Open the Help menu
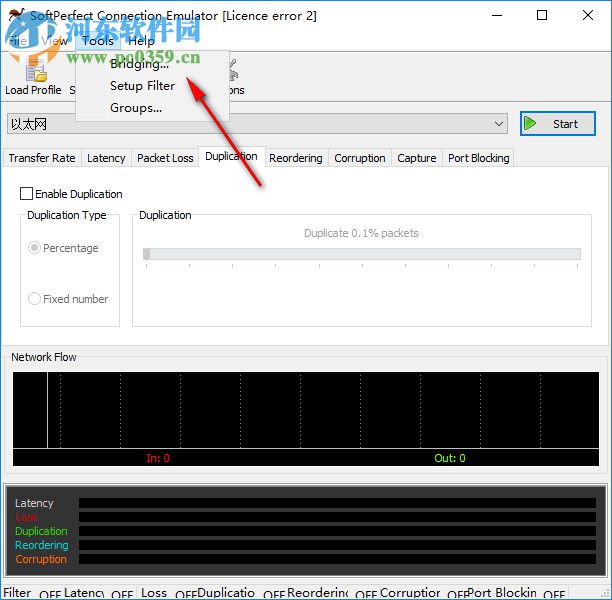 coord(141,41)
